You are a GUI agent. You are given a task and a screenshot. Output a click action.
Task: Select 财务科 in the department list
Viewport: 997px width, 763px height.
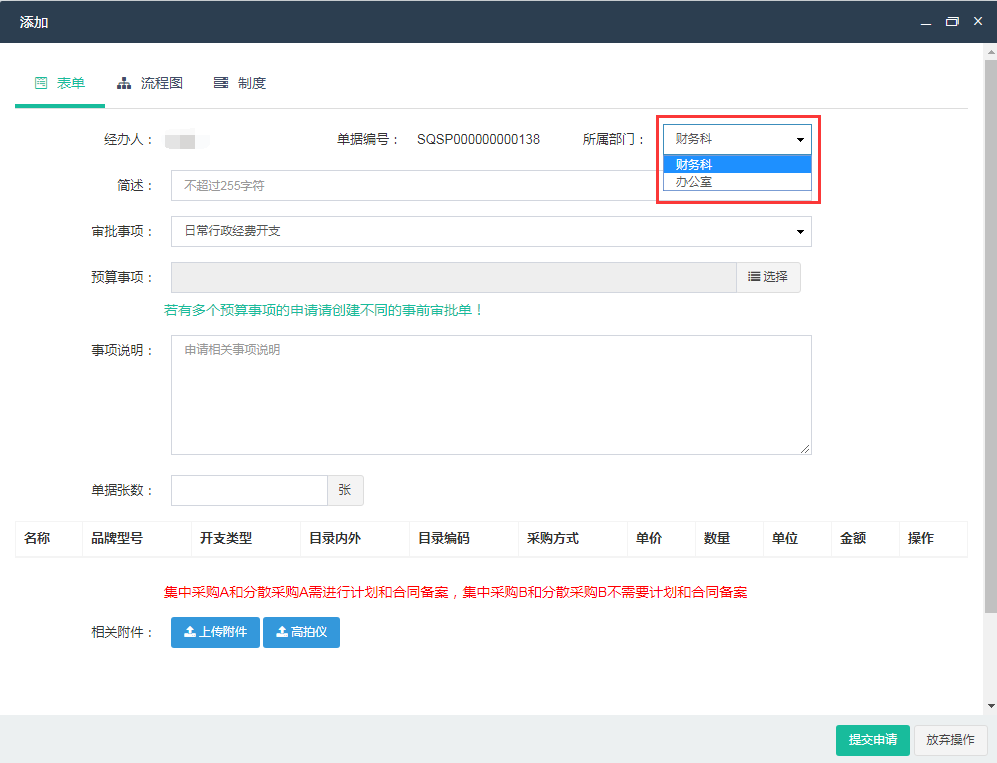(737, 165)
